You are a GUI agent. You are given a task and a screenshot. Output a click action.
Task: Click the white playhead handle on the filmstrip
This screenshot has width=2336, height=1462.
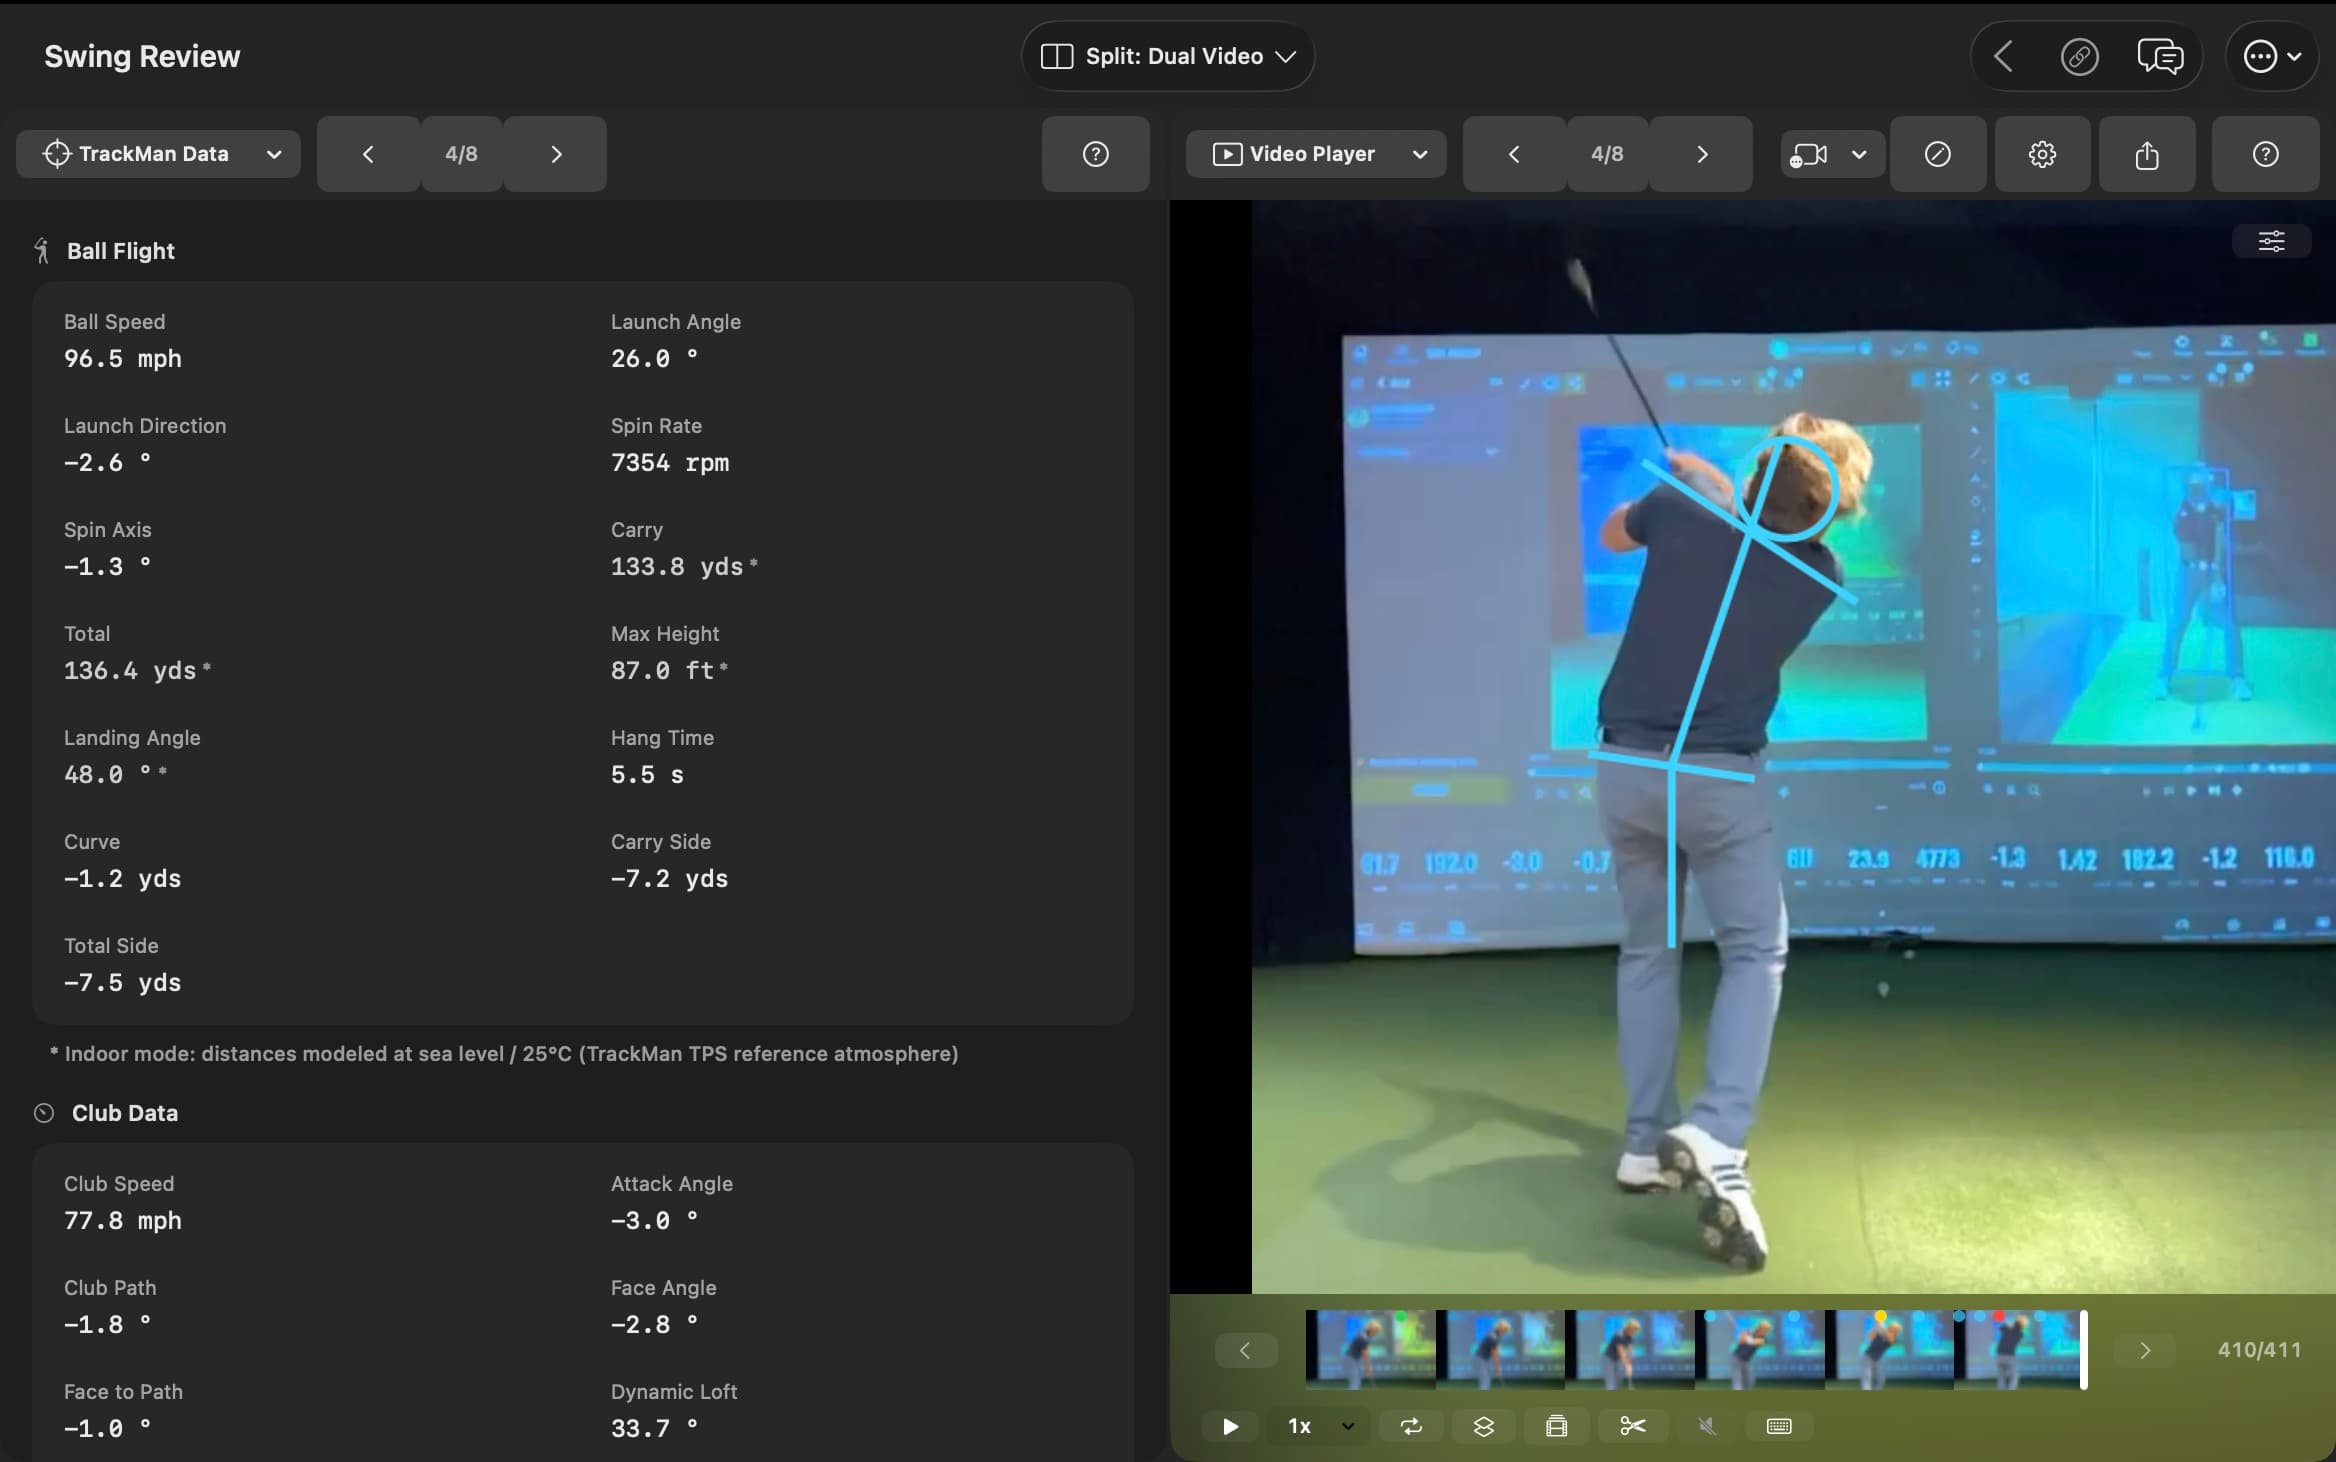2084,1350
